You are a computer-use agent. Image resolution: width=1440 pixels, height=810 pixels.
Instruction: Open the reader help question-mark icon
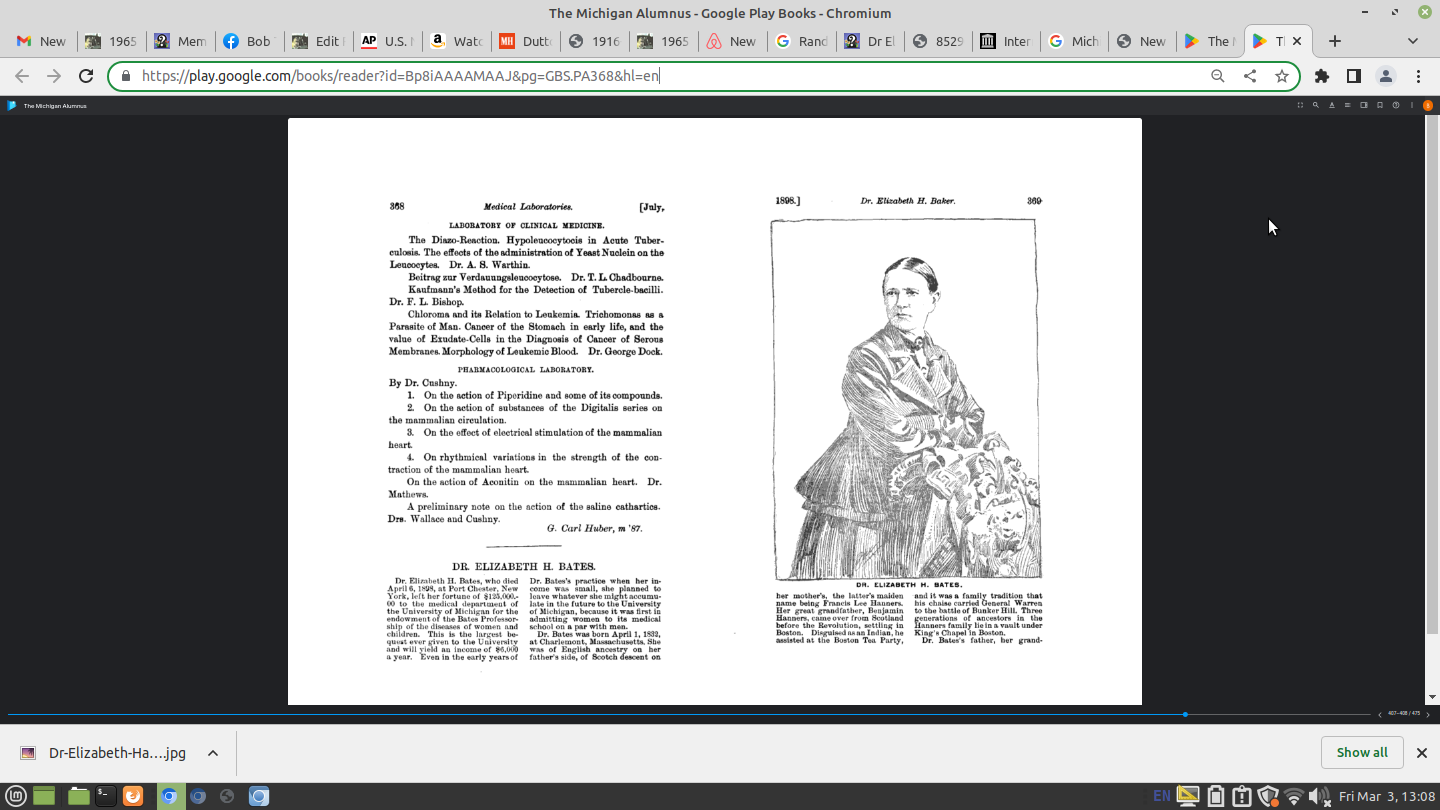click(x=1396, y=105)
